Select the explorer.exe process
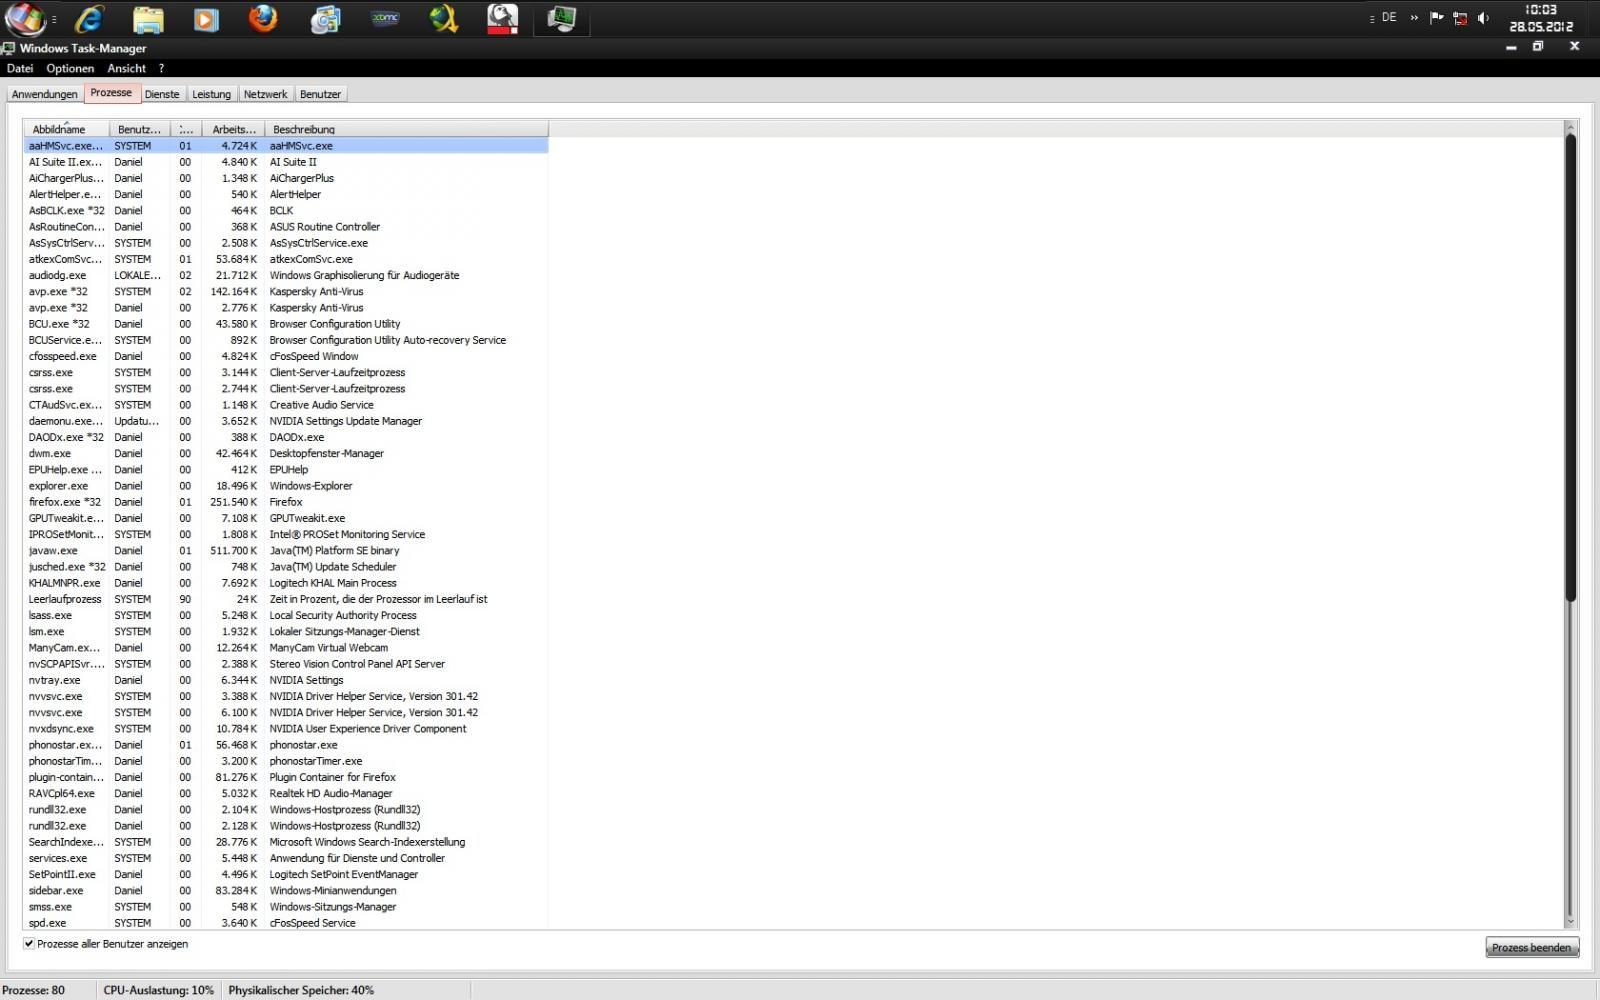The width and height of the screenshot is (1600, 1000). click(x=286, y=486)
